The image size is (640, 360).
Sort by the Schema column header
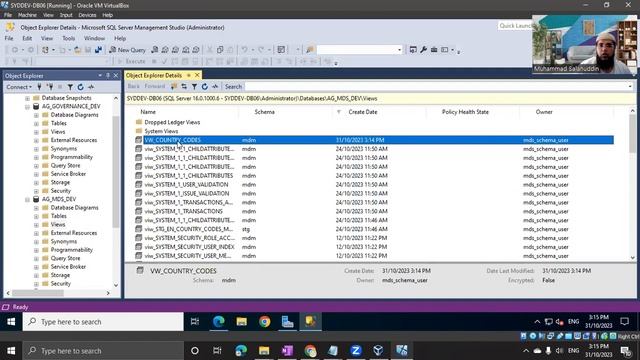click(x=264, y=112)
